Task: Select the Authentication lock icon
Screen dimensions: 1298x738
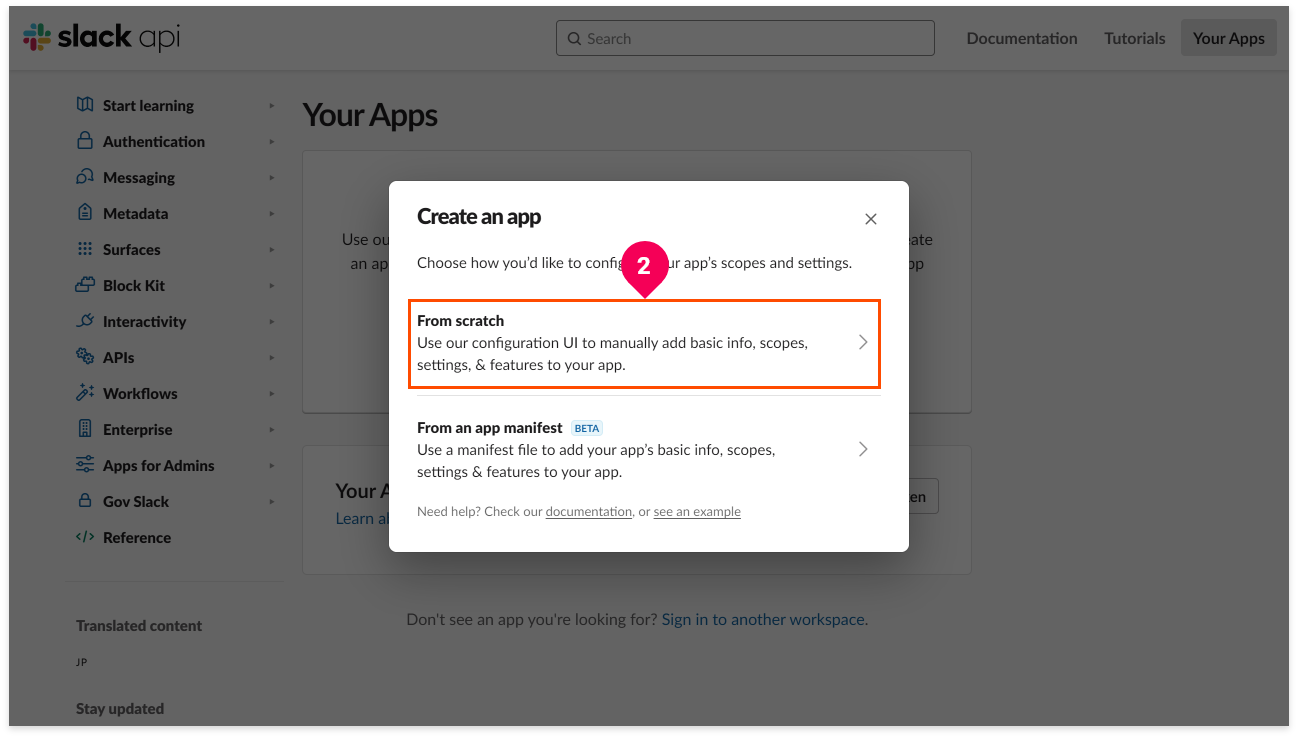Action: coord(85,141)
